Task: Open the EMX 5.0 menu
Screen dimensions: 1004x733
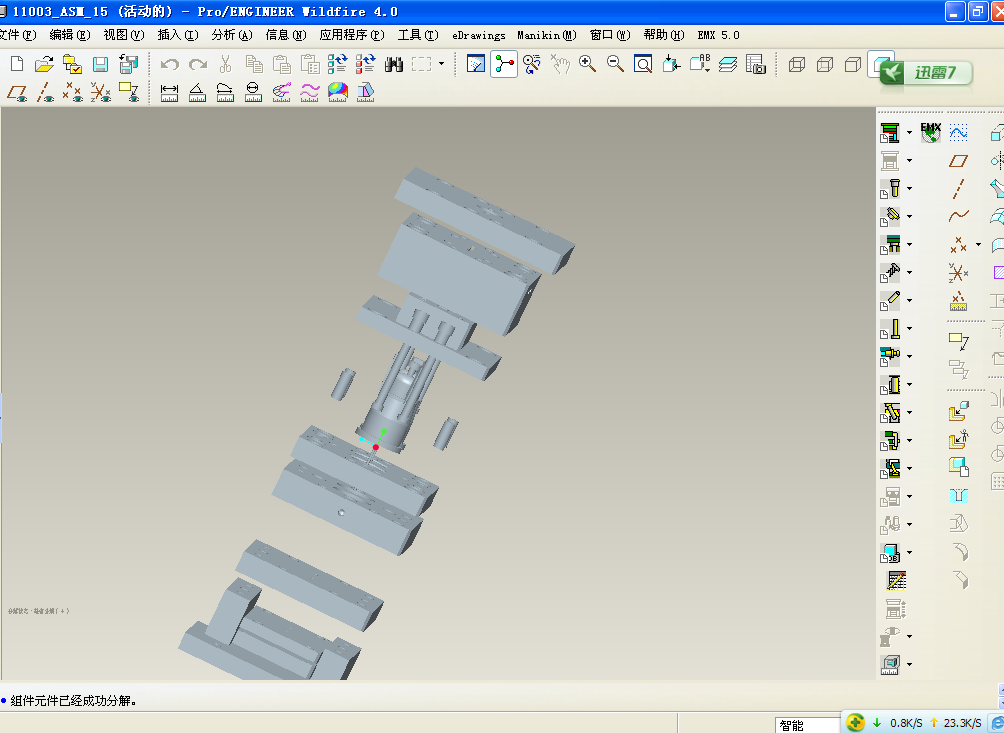Action: click(718, 35)
